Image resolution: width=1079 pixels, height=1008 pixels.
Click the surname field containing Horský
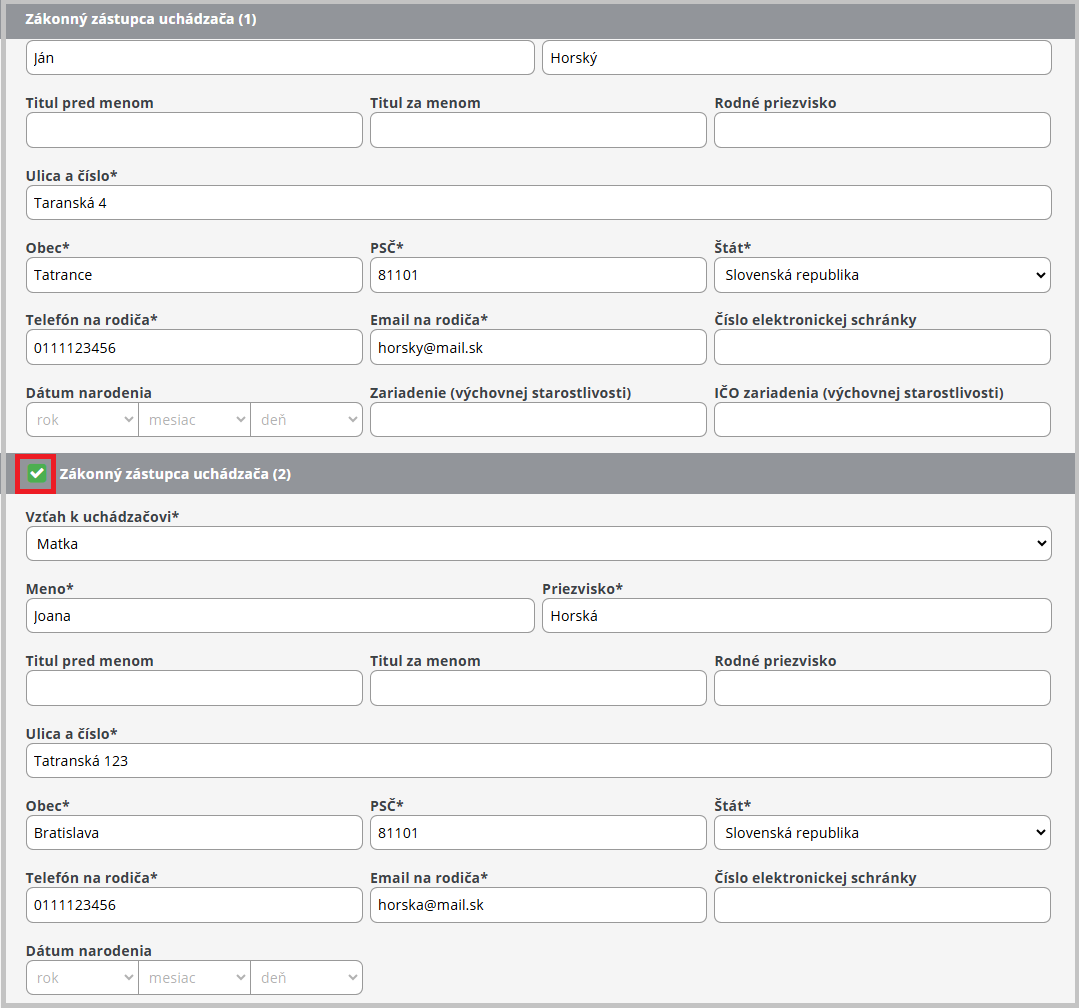pos(797,58)
